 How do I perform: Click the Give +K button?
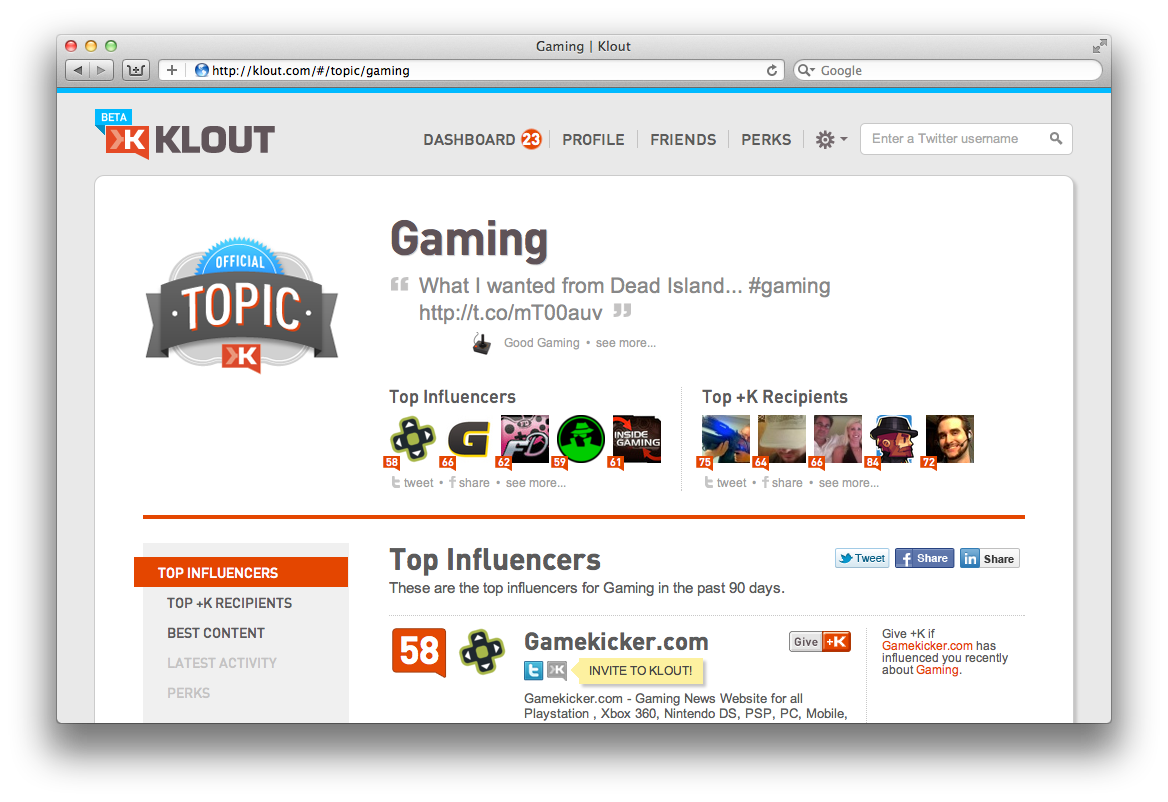[819, 642]
